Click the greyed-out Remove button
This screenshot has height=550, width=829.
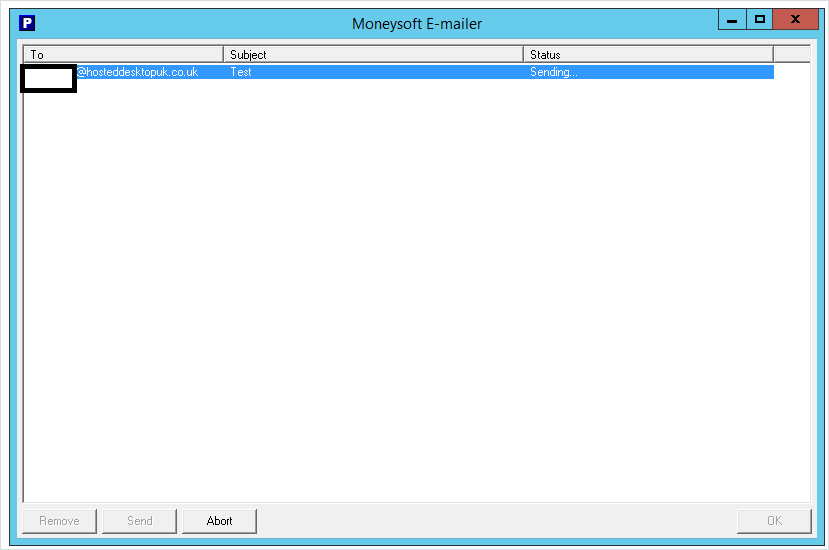(x=59, y=521)
